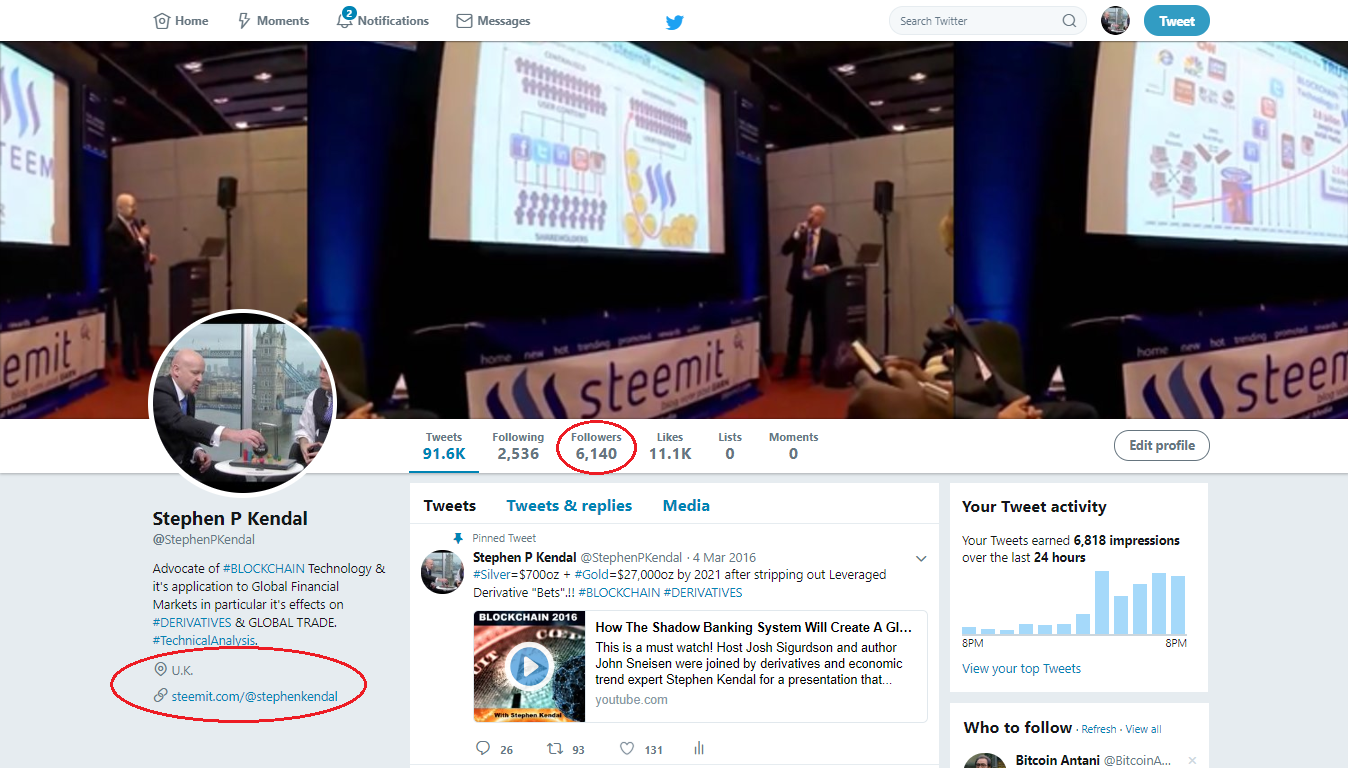The width and height of the screenshot is (1348, 768).
Task: Open Messages from top navigation
Action: click(x=493, y=21)
